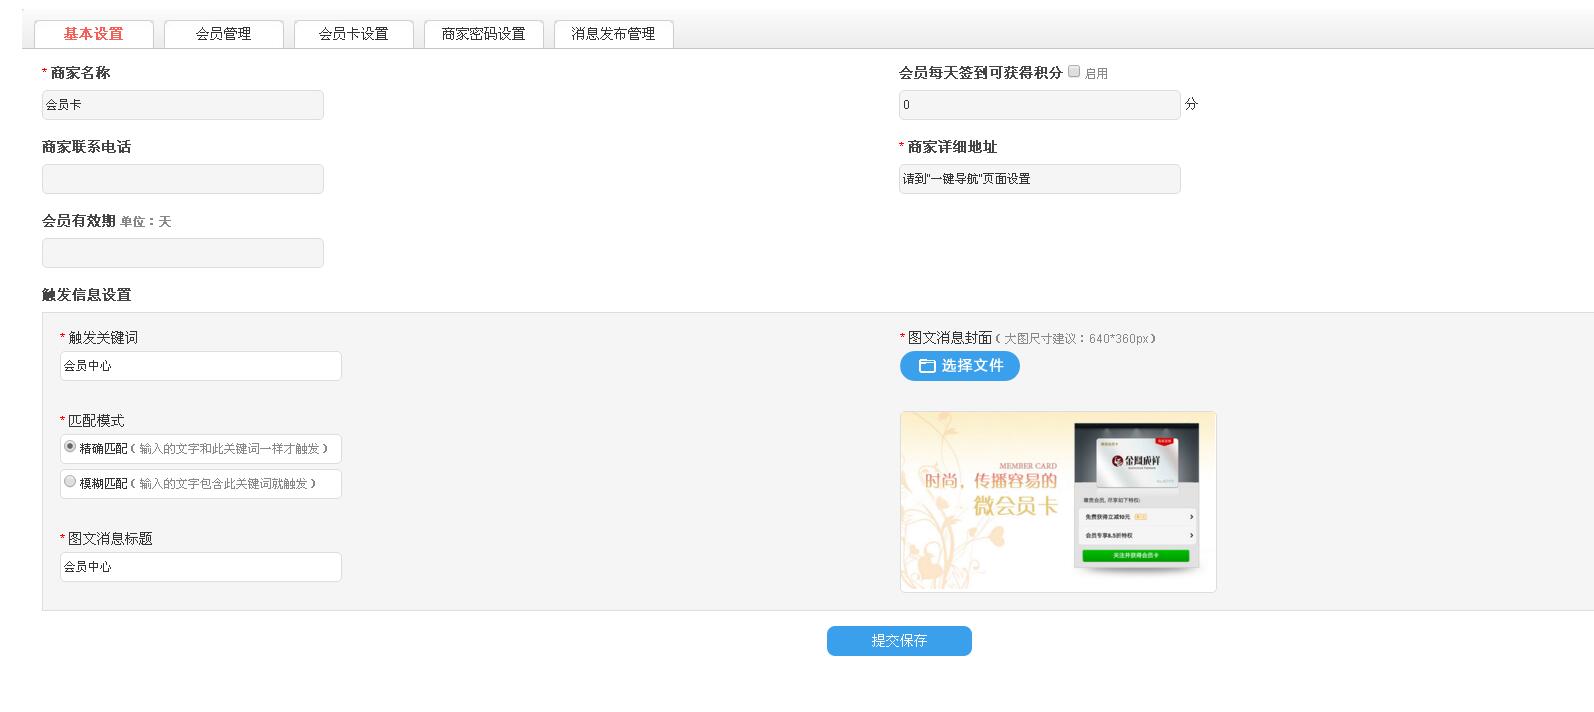Screen dimensions: 1594x712
Task: Enable the 会员每天签到可获得积分 checkbox
Action: (x=1074, y=72)
